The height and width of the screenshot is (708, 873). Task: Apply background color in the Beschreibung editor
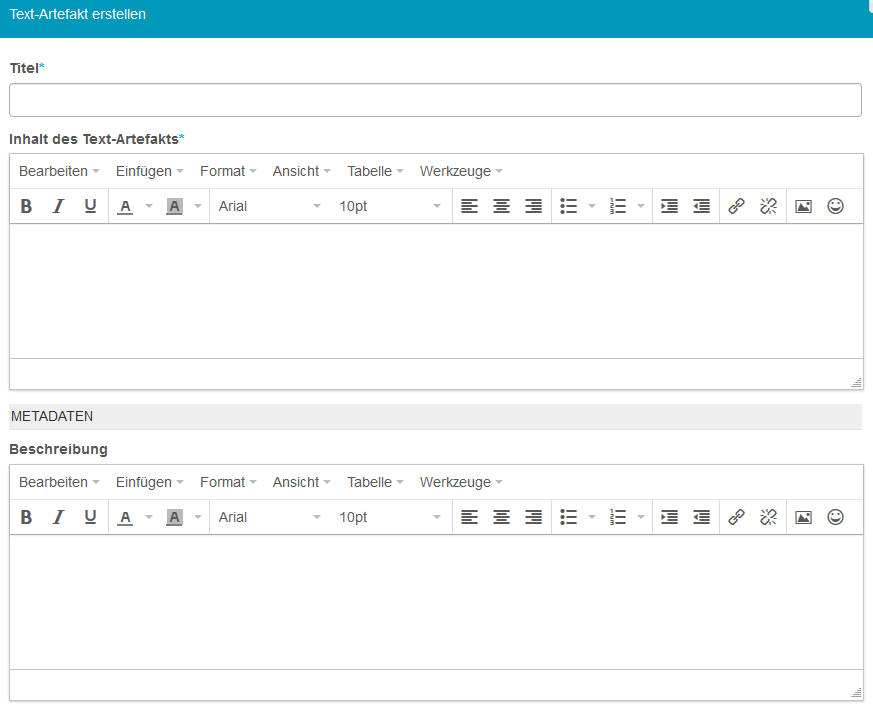pyautogui.click(x=174, y=517)
